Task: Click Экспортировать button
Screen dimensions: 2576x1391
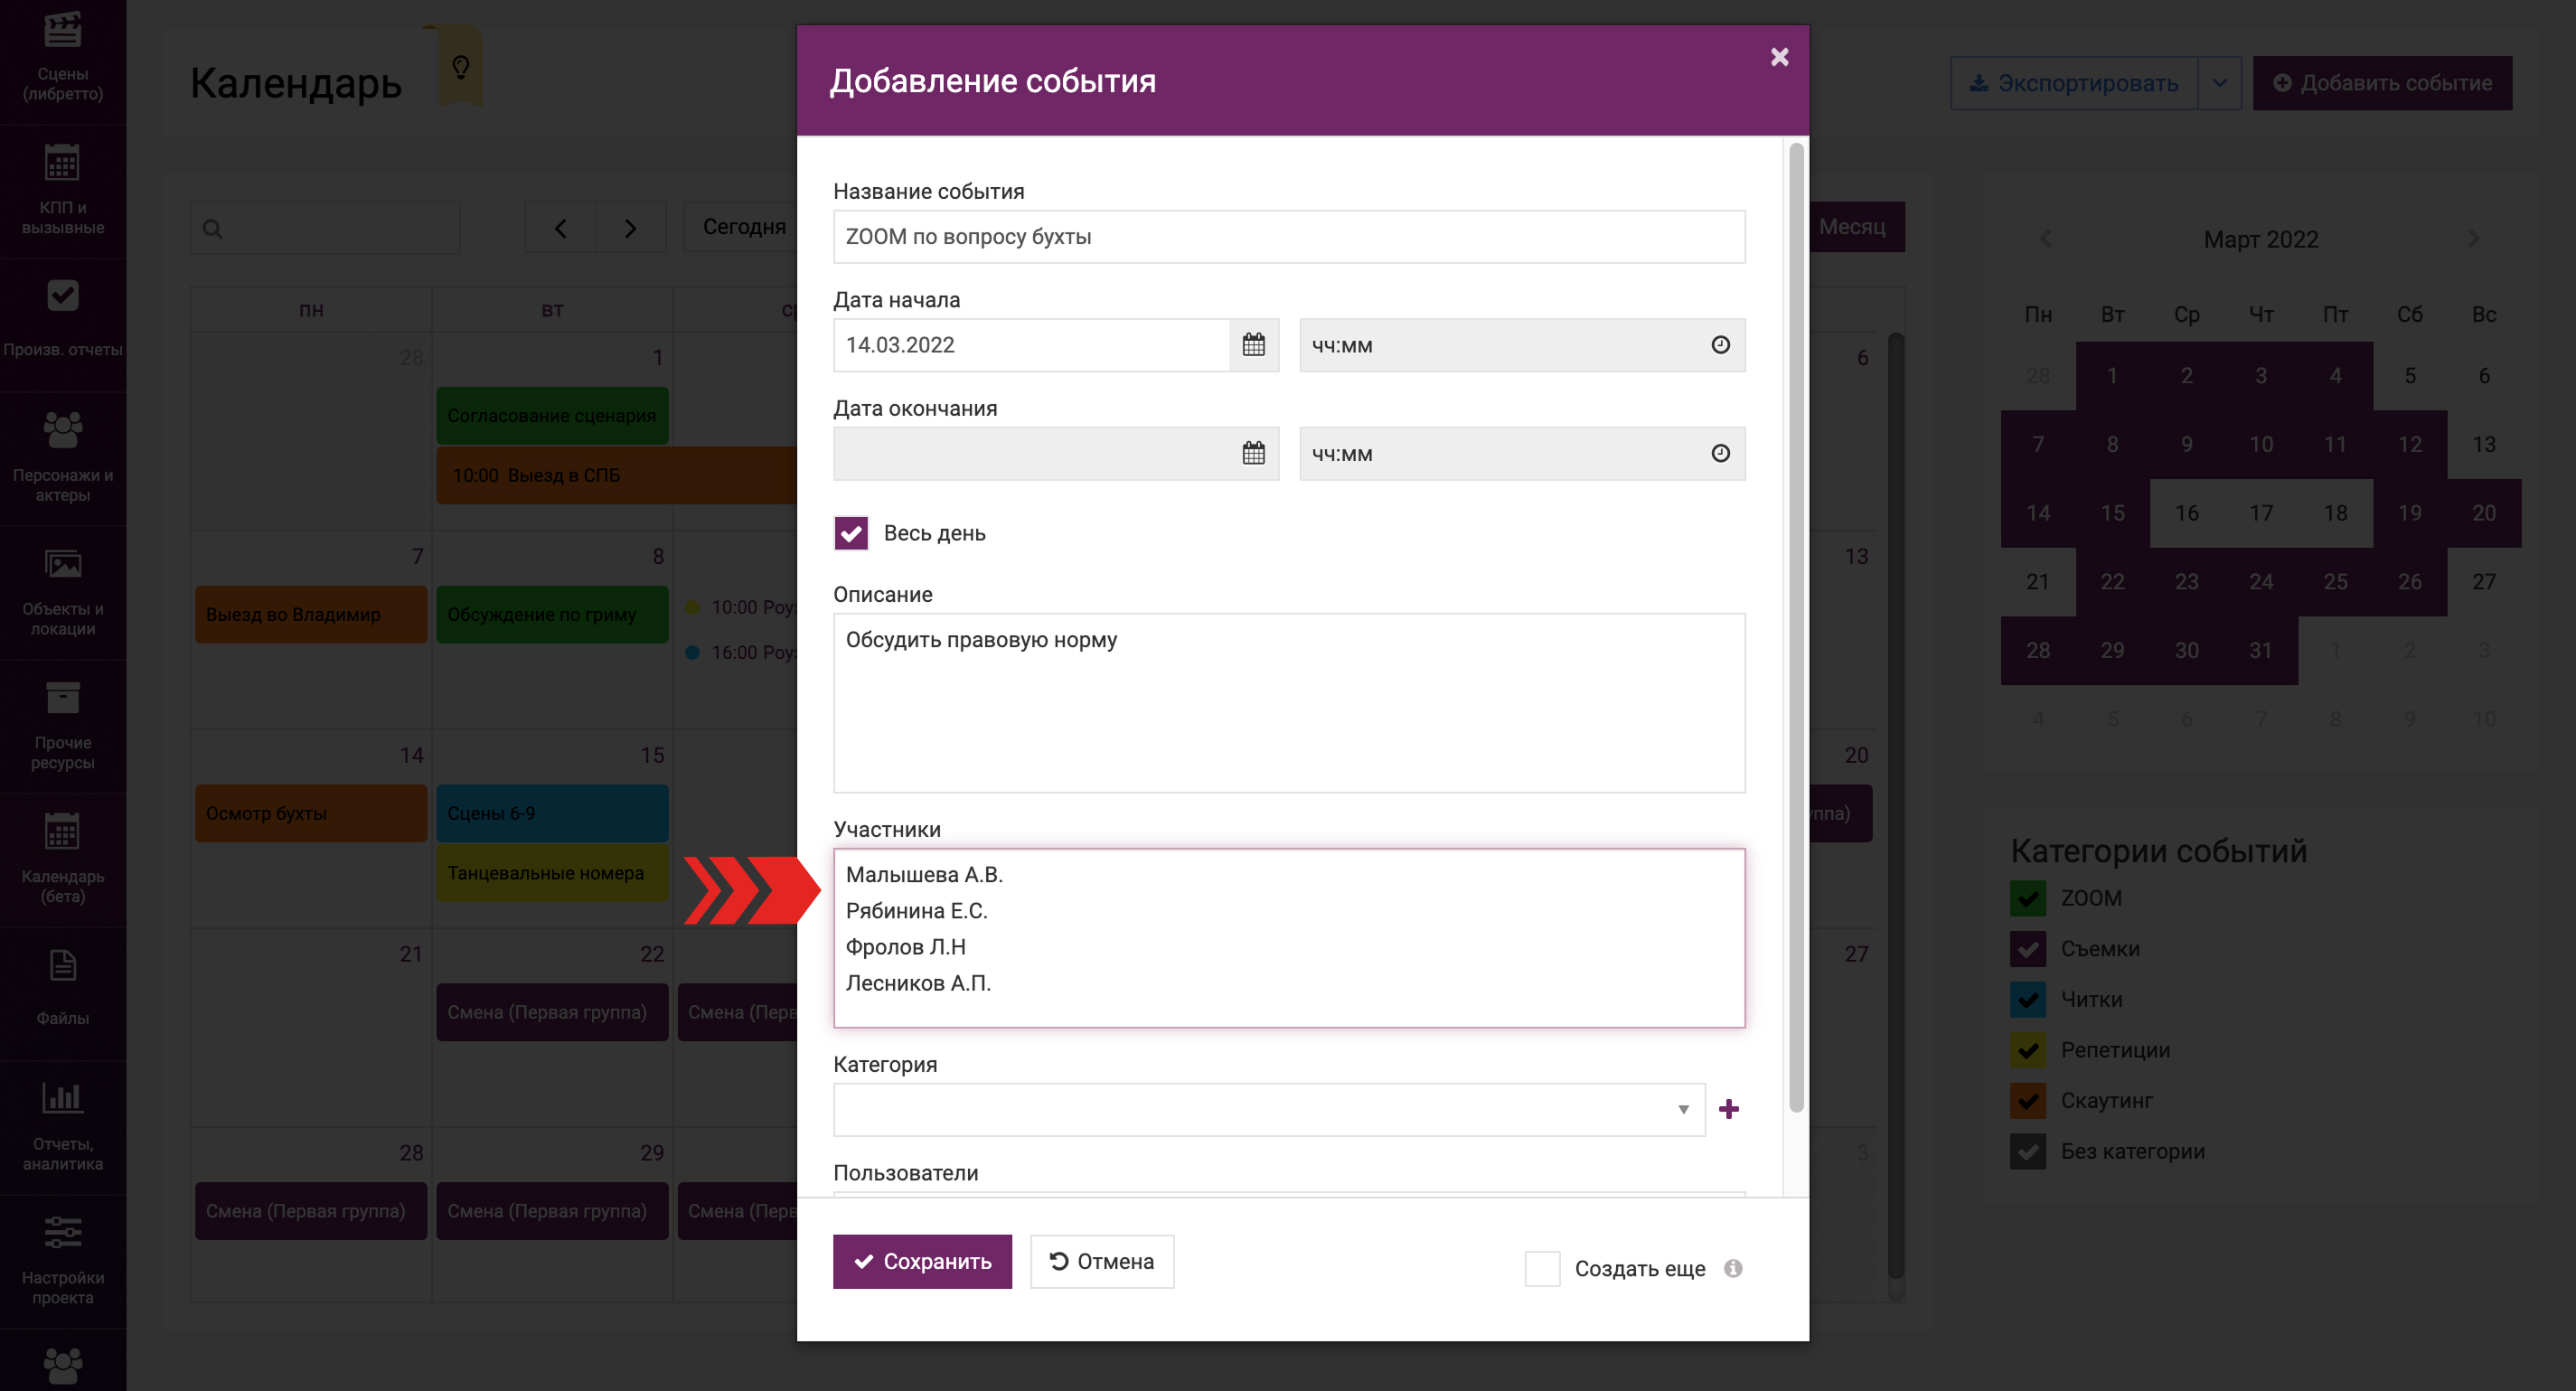Action: pyautogui.click(x=2074, y=83)
